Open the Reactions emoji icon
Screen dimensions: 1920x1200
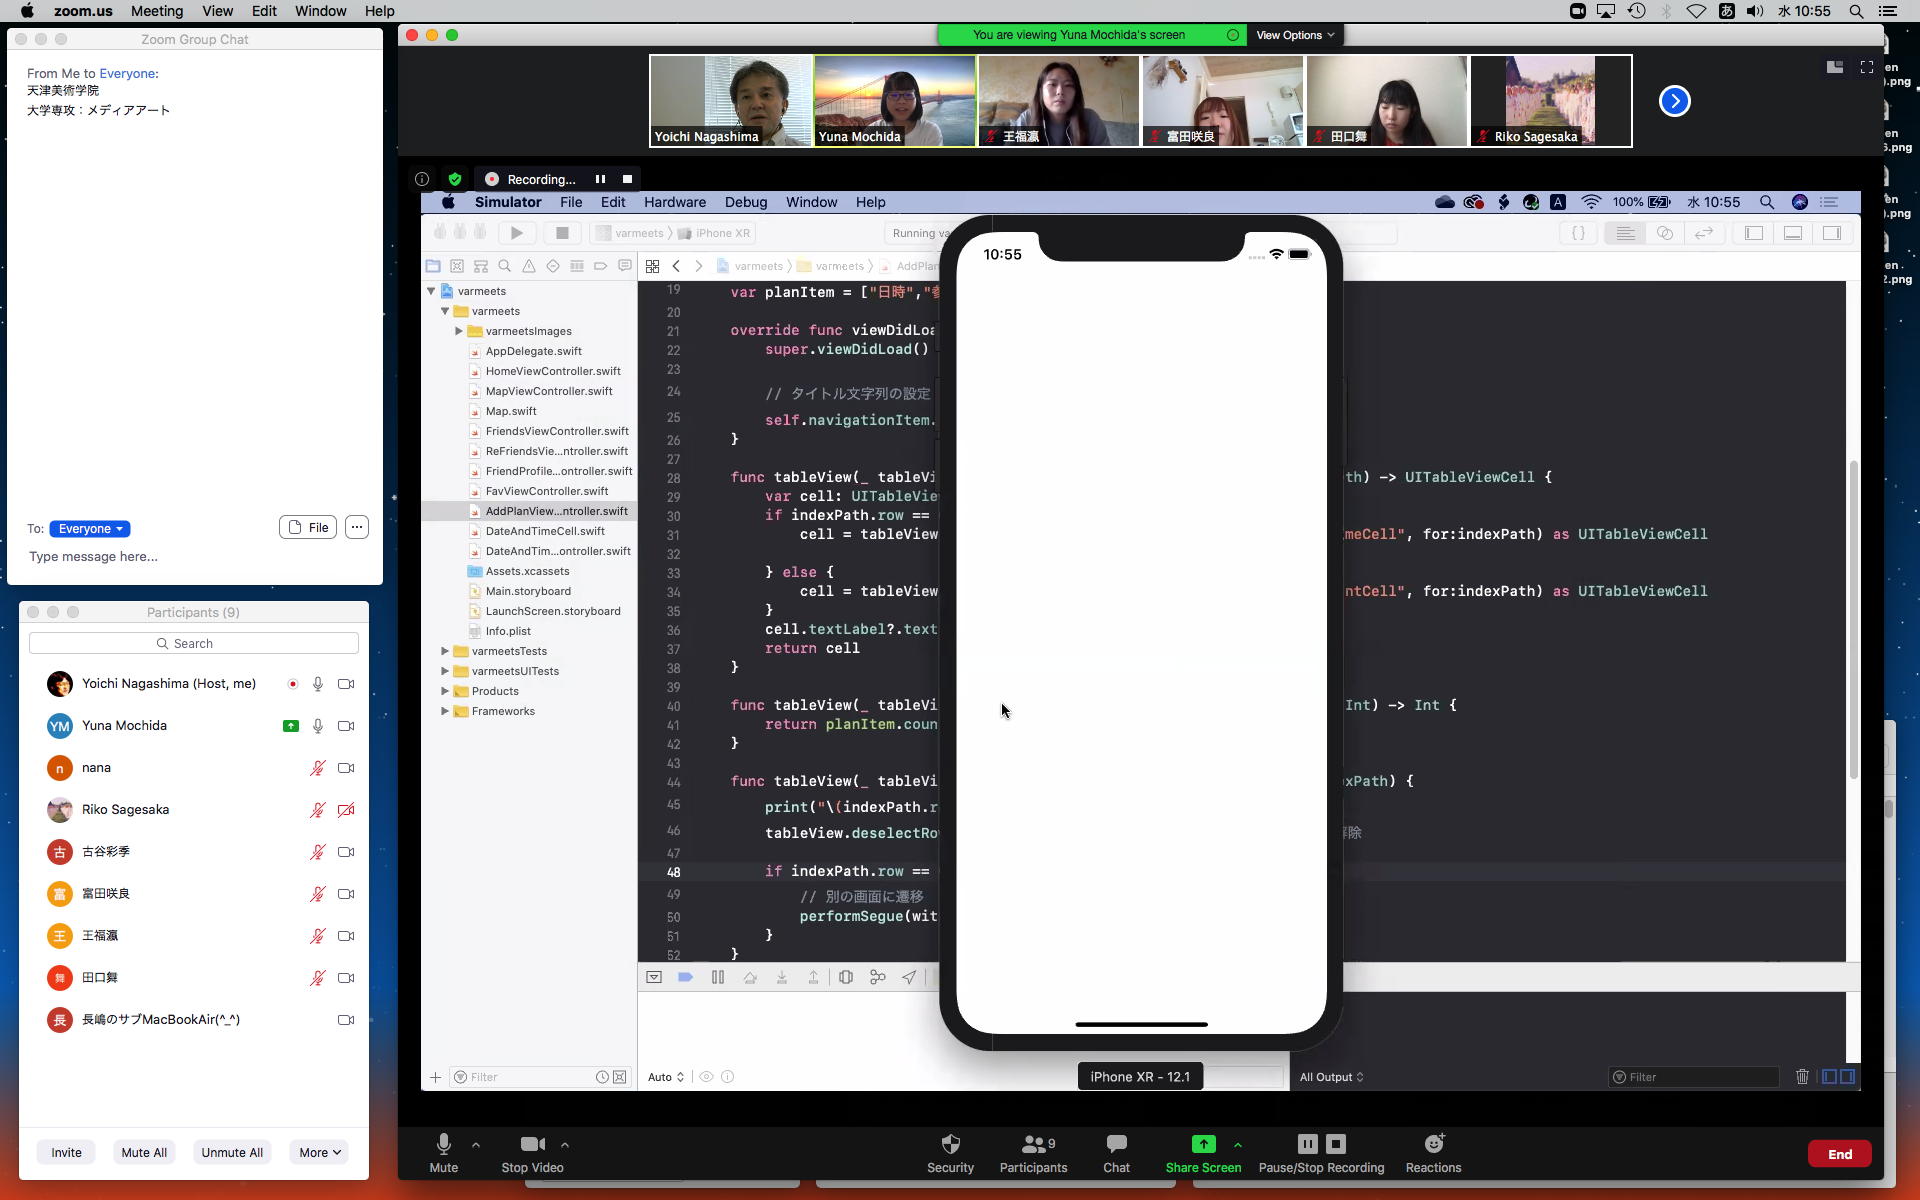tap(1433, 1144)
